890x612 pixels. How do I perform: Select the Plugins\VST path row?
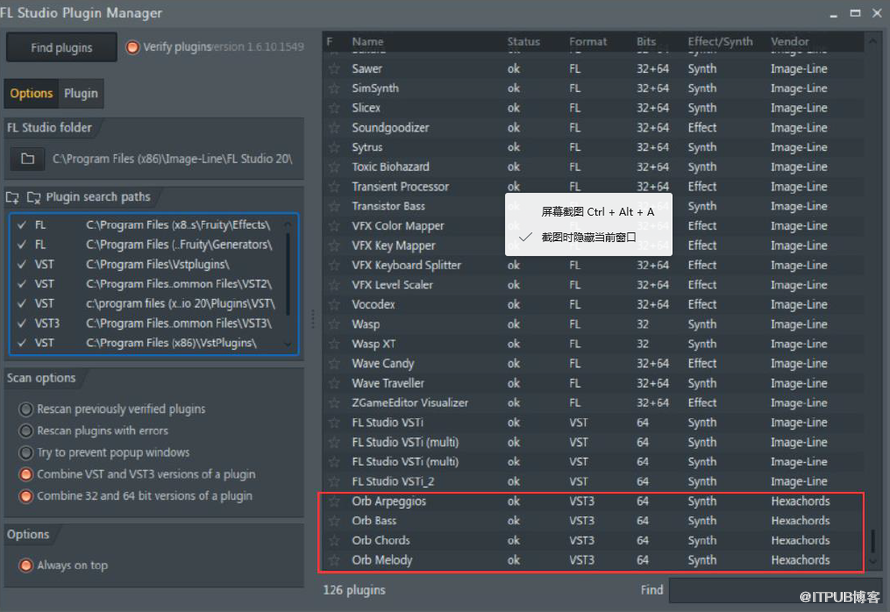pos(146,304)
